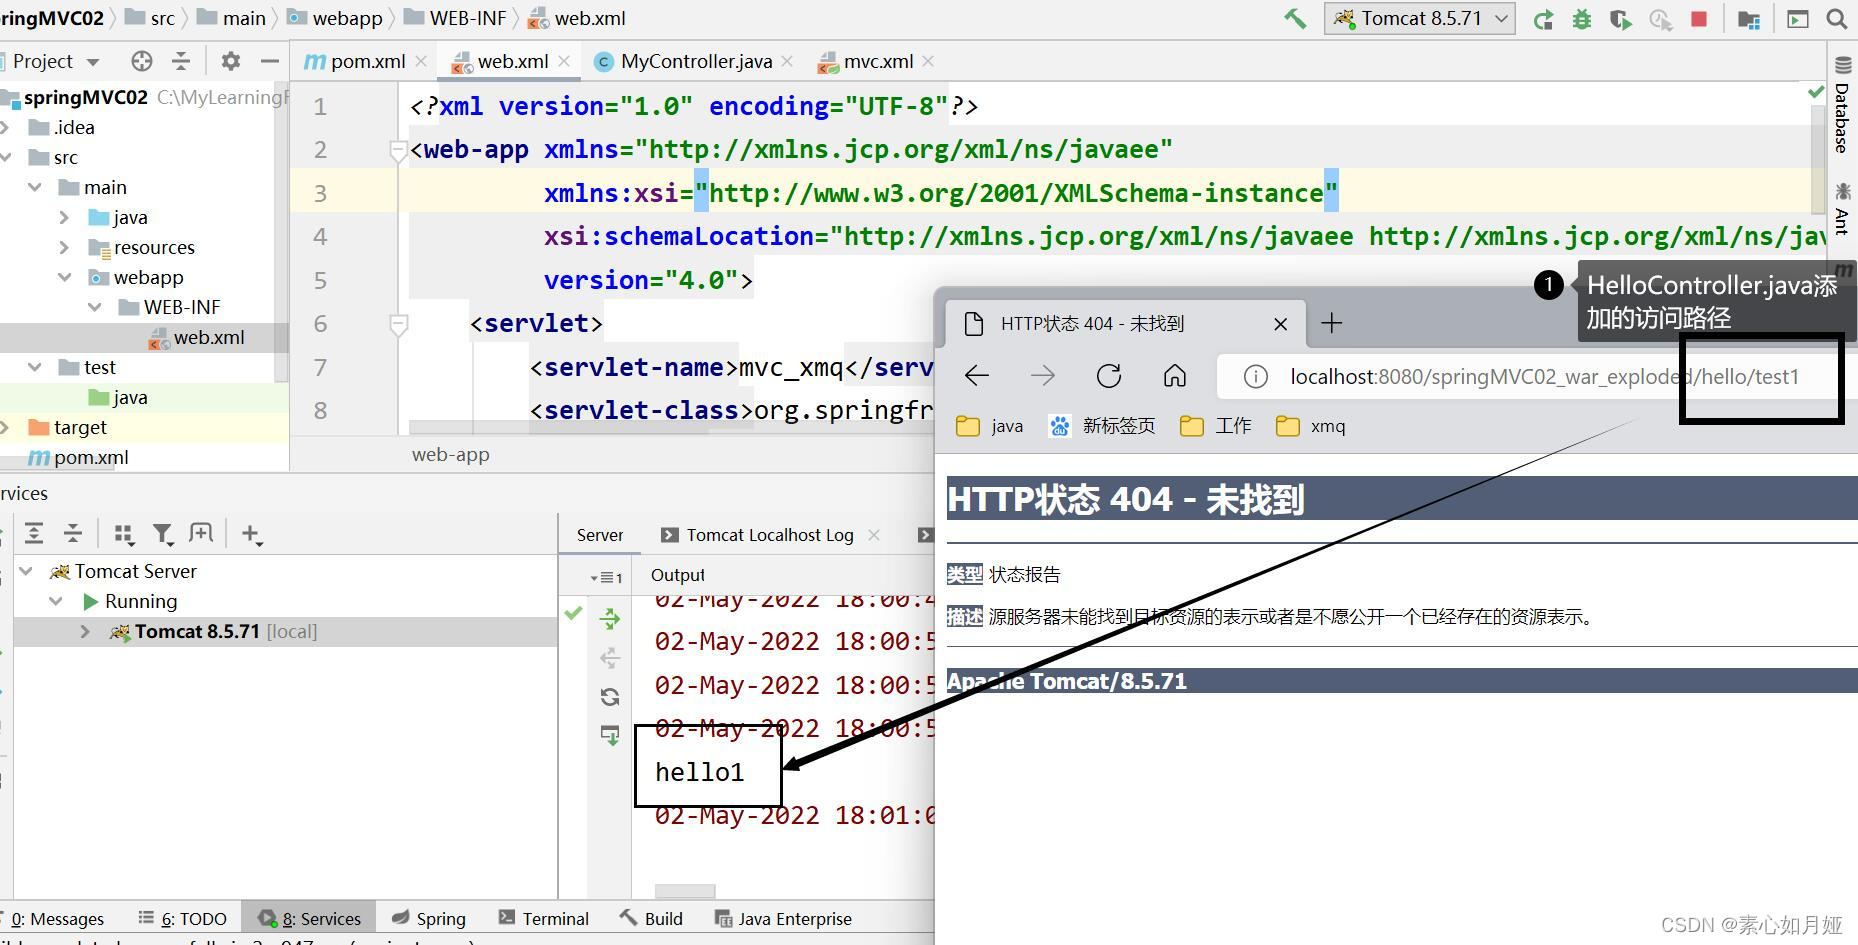The height and width of the screenshot is (945, 1858).
Task: Open the Build tool window tab
Action: click(x=651, y=919)
